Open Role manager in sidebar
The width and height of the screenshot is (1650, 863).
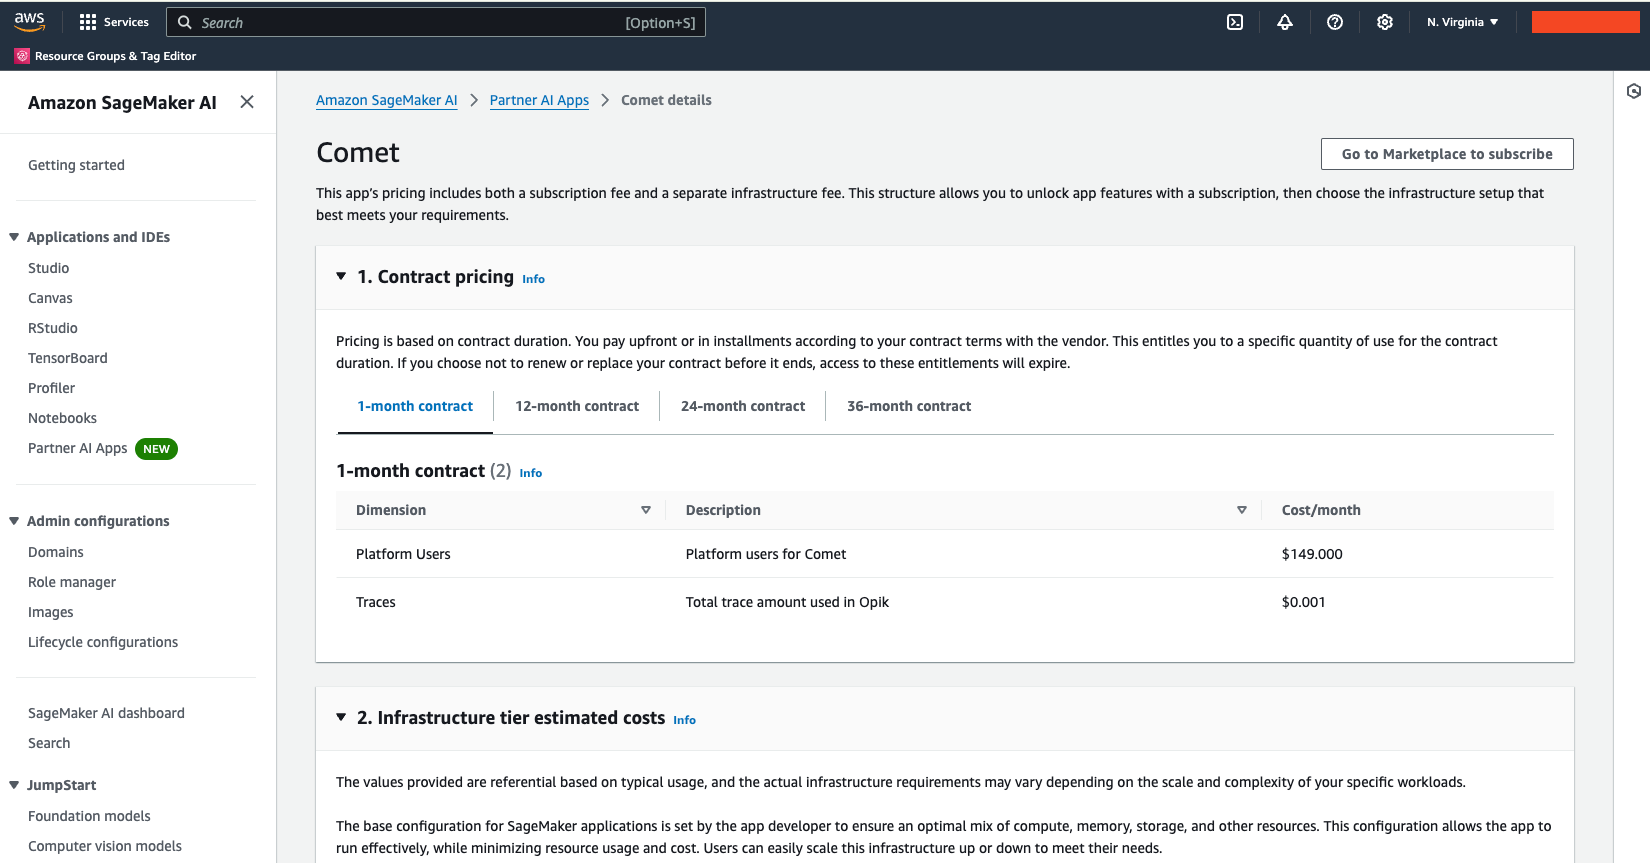71,582
